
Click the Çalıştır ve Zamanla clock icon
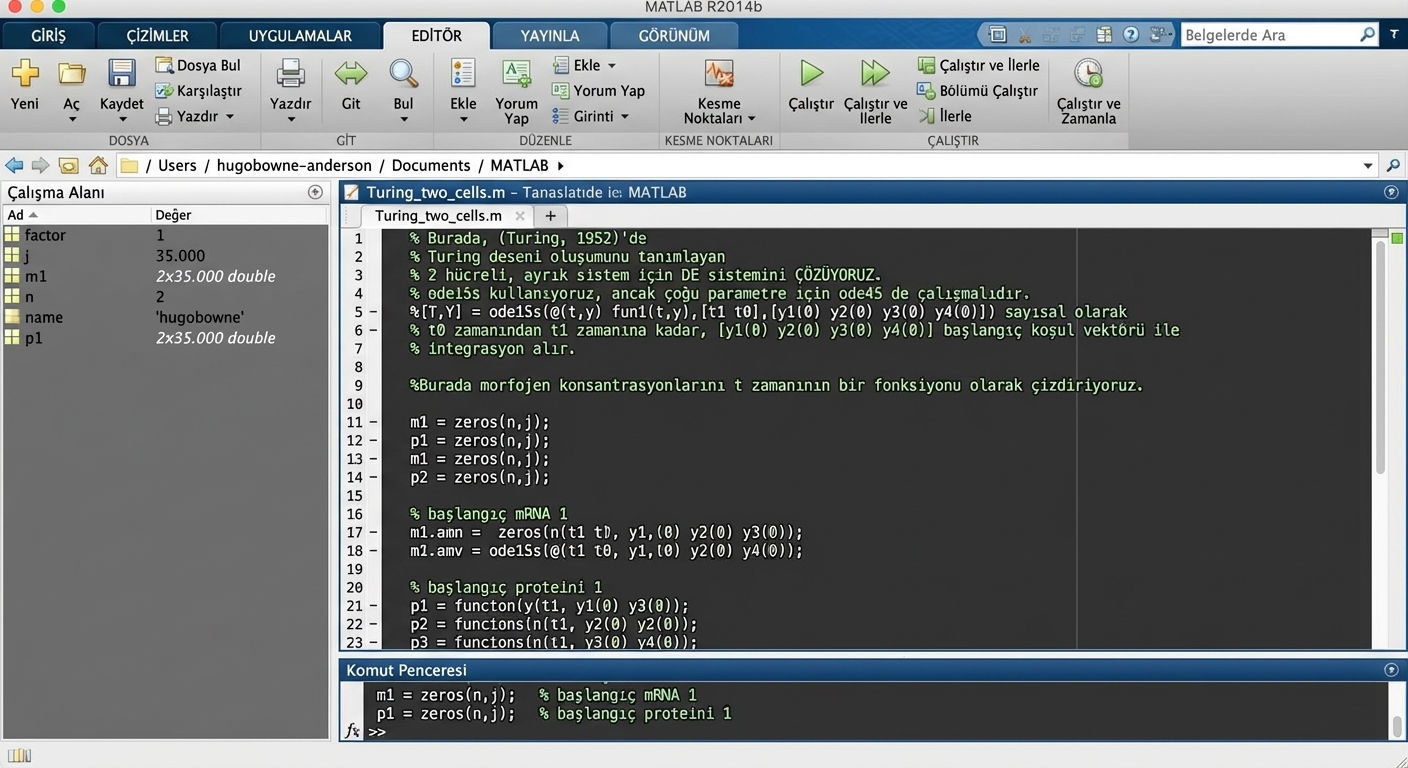[x=1088, y=74]
